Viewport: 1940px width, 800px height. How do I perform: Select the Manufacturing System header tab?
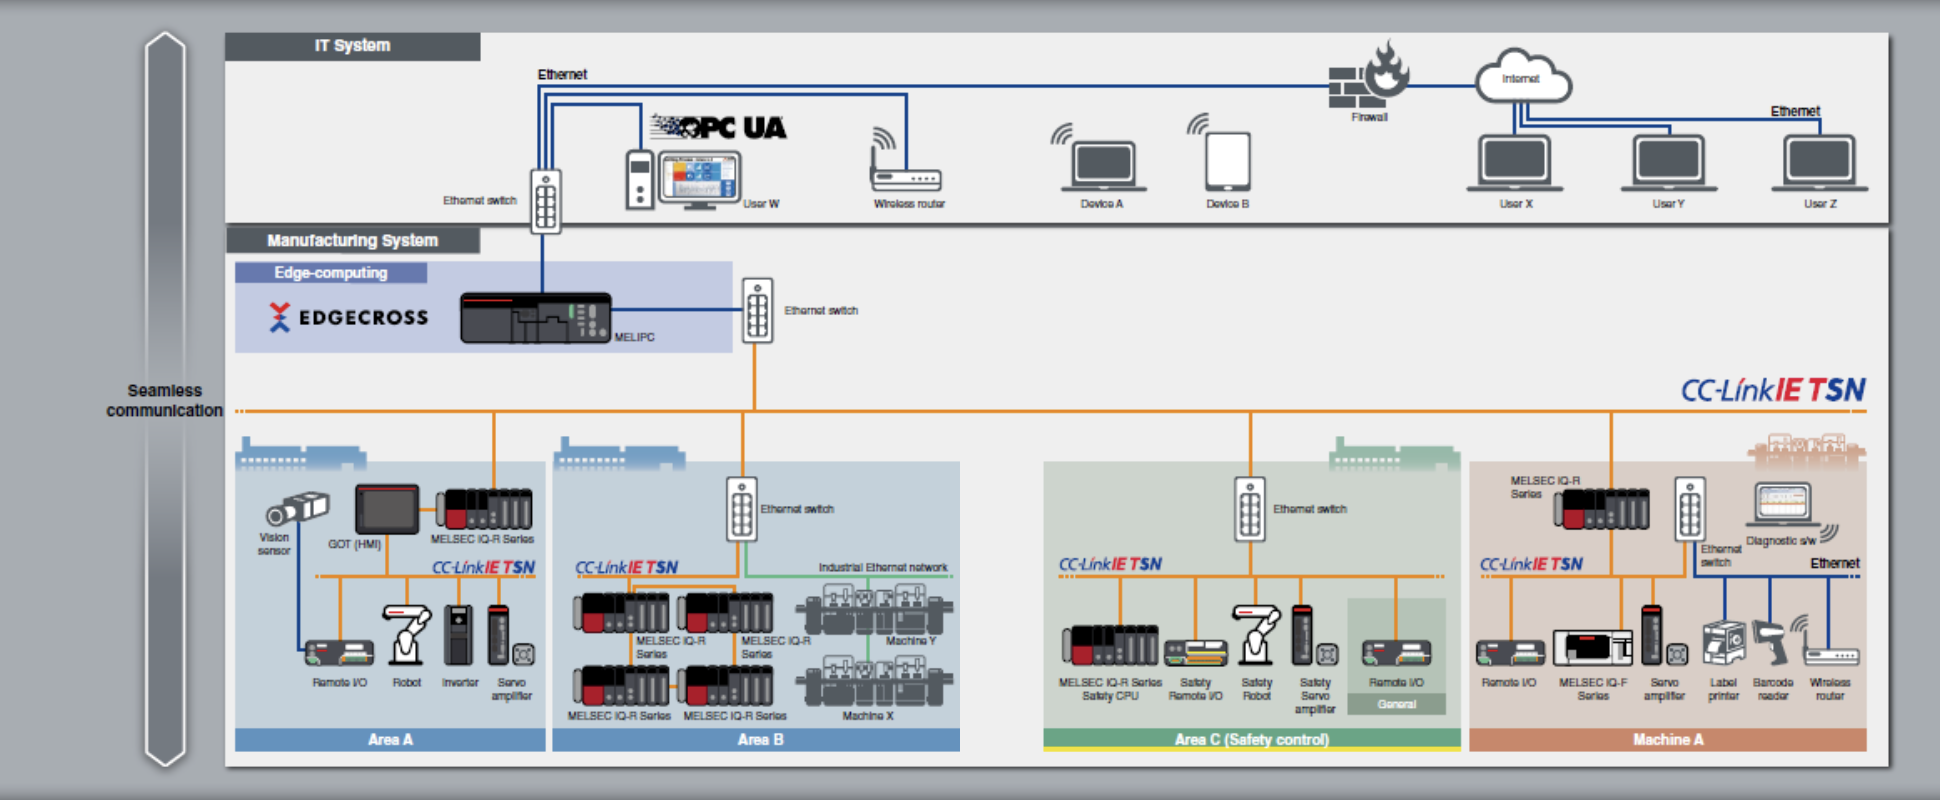pyautogui.click(x=352, y=240)
